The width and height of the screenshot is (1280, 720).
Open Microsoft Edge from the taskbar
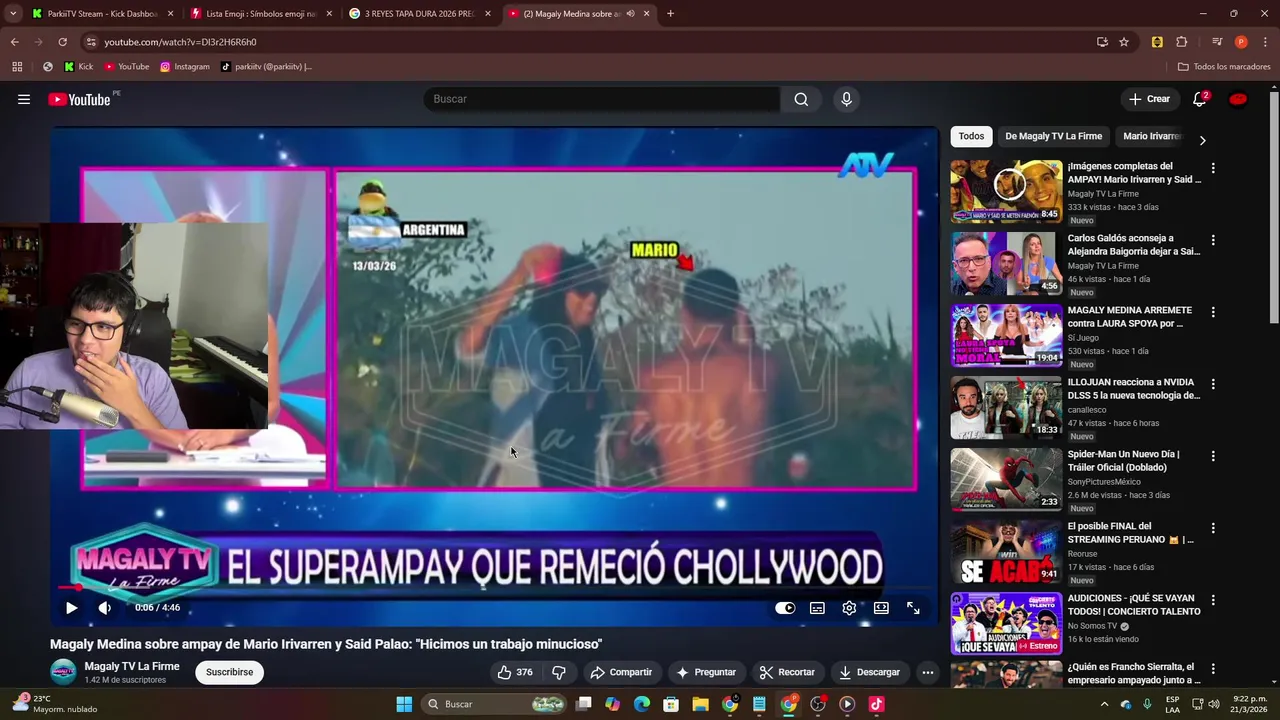coord(641,704)
